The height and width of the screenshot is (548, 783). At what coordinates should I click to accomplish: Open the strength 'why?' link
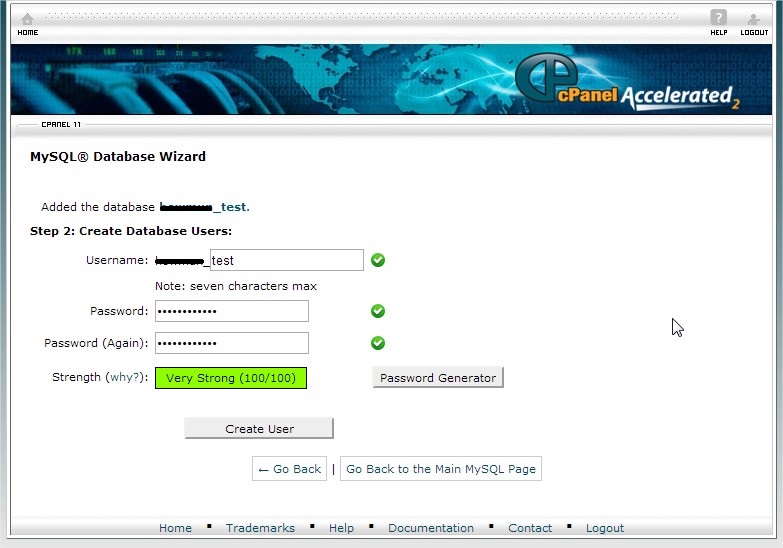[x=125, y=377]
